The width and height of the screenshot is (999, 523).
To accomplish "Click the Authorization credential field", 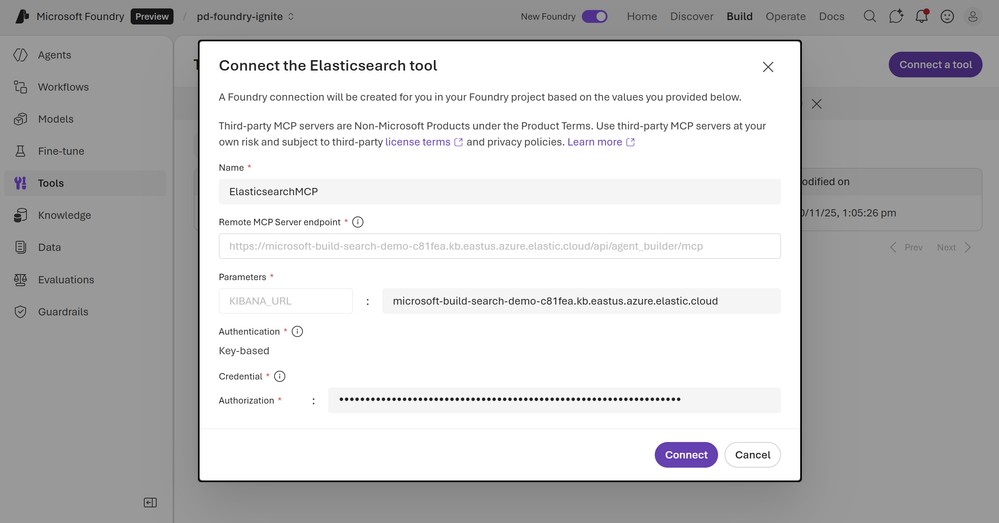I will (x=554, y=400).
